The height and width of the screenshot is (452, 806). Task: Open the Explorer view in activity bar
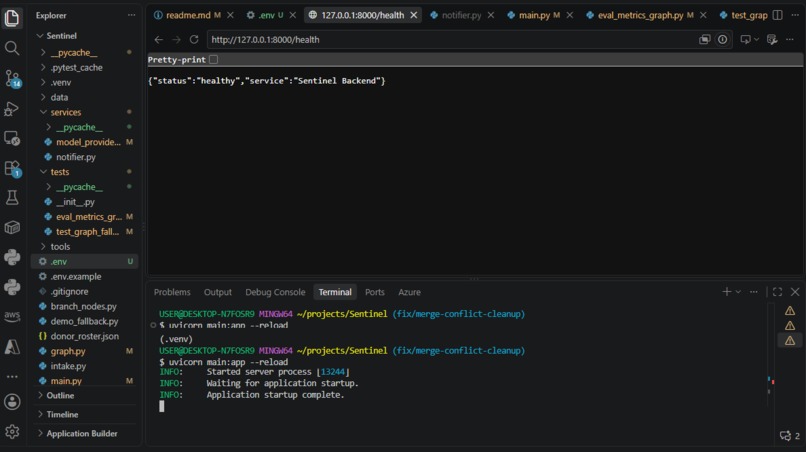tap(12, 19)
